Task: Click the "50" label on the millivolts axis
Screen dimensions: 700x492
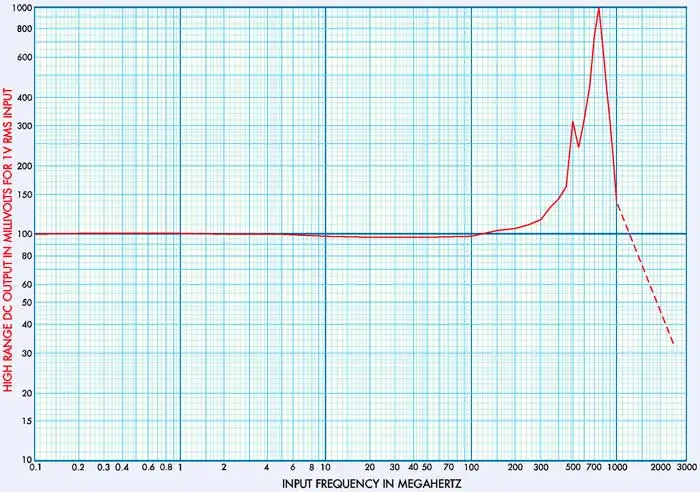Action: coord(27,303)
